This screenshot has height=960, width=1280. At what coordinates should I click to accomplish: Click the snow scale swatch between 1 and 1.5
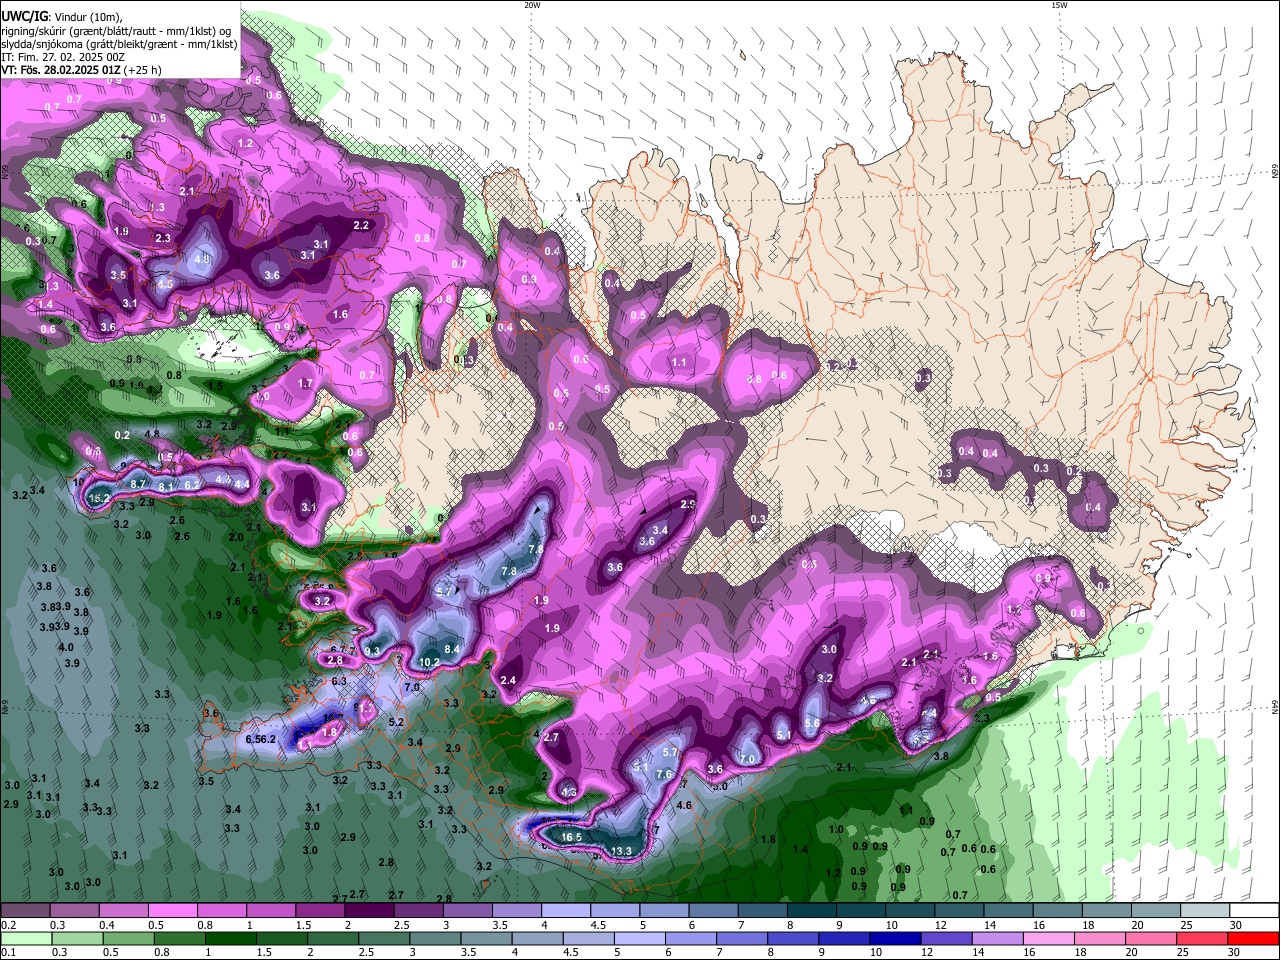coord(271,911)
